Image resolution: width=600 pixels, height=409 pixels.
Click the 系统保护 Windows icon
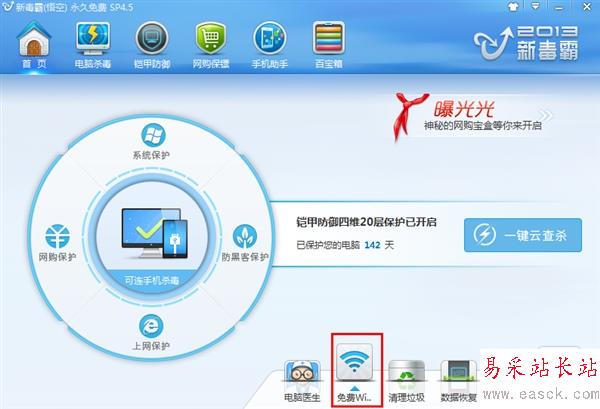click(153, 135)
